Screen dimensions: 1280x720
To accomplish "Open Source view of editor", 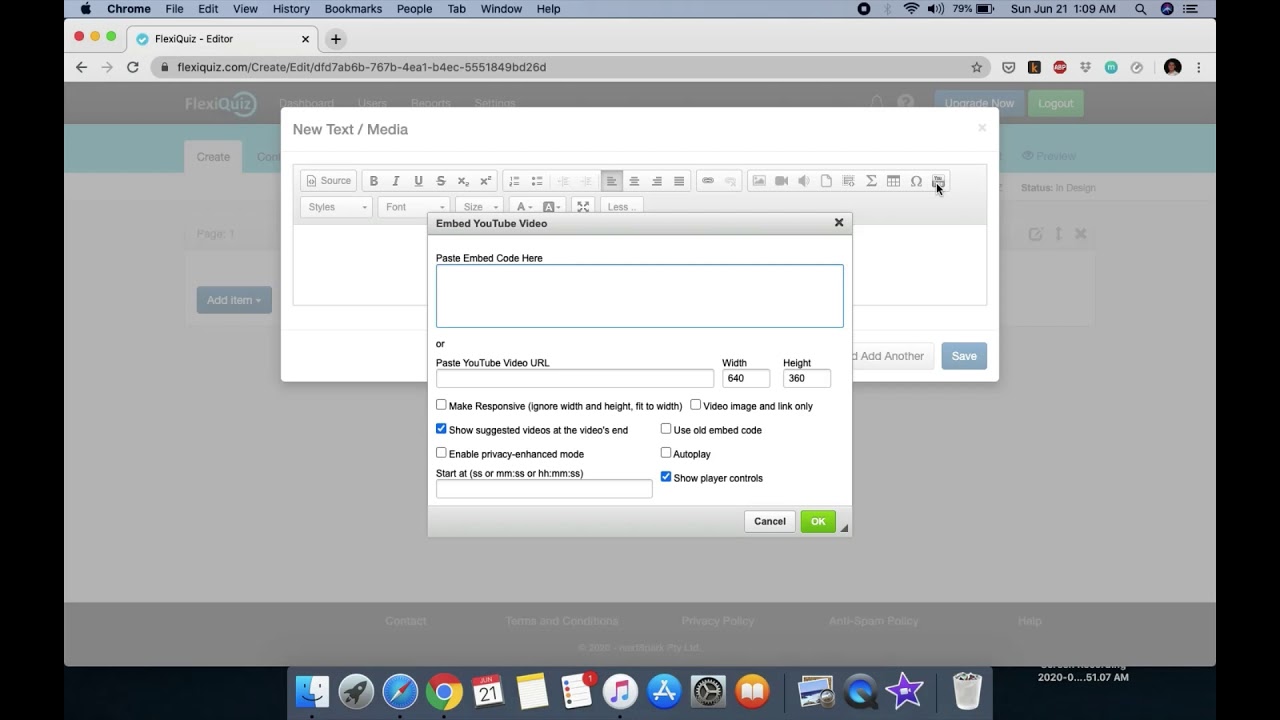I will tap(329, 181).
